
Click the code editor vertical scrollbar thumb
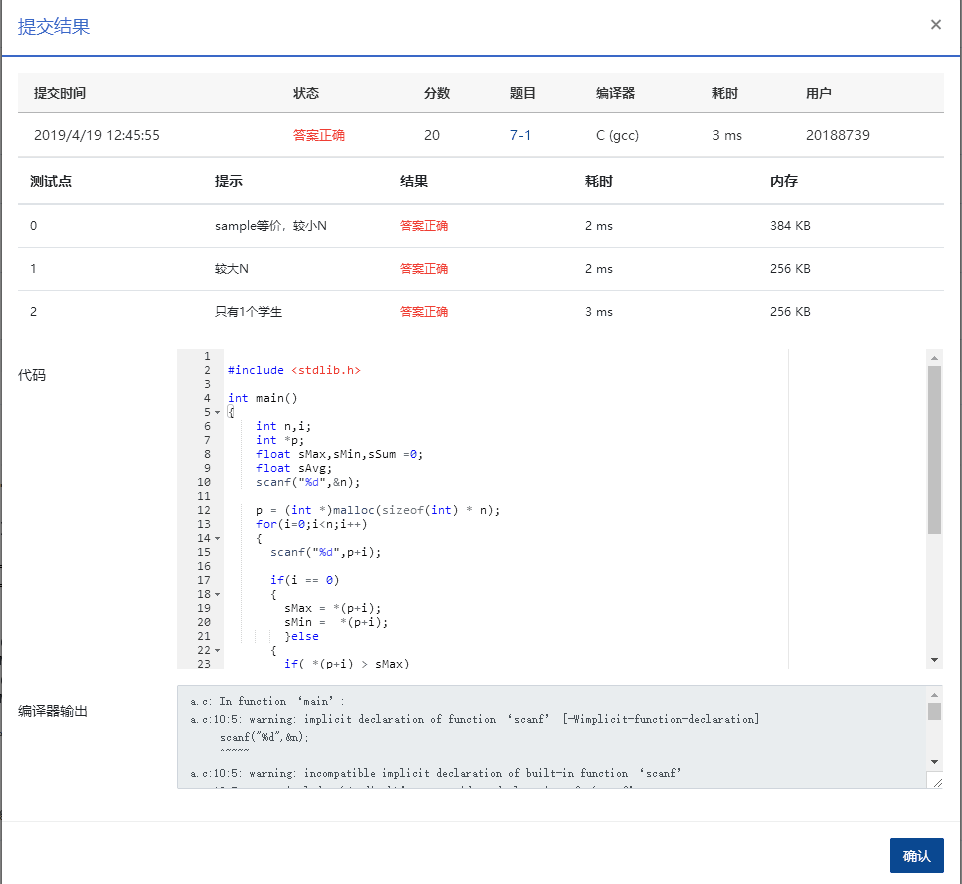click(934, 450)
